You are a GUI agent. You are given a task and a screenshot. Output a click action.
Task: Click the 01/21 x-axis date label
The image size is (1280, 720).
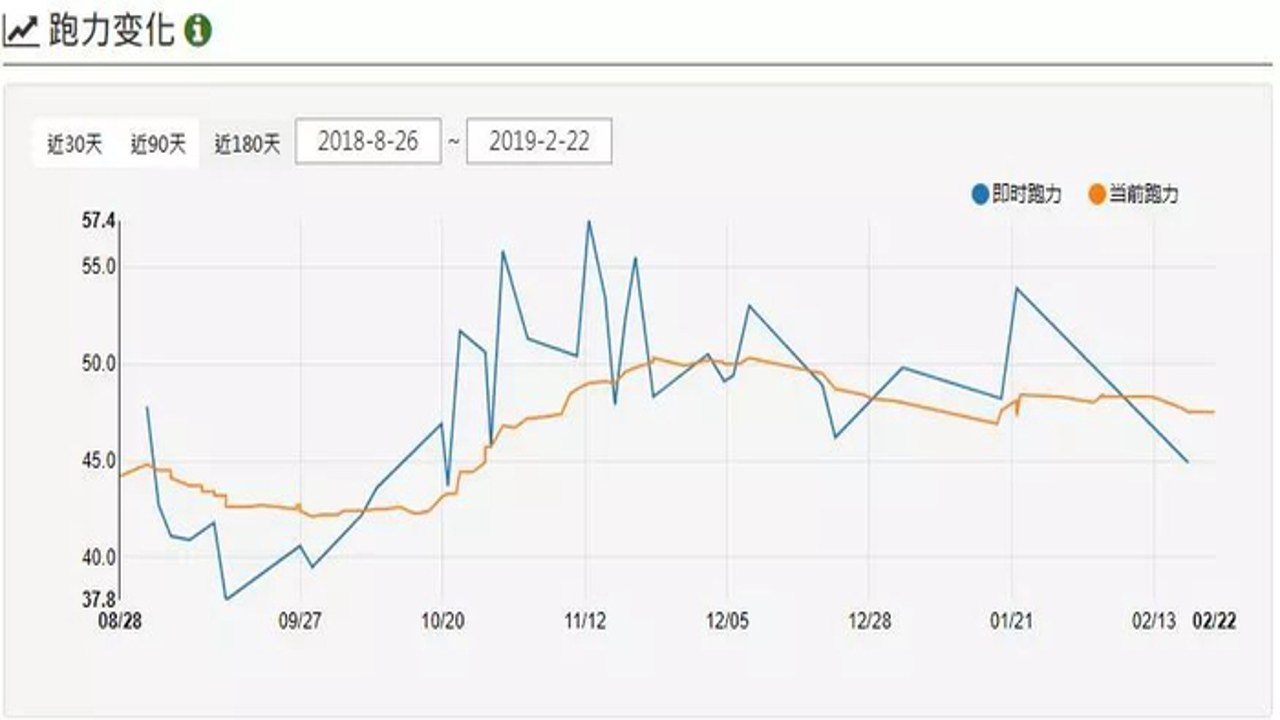click(1013, 621)
